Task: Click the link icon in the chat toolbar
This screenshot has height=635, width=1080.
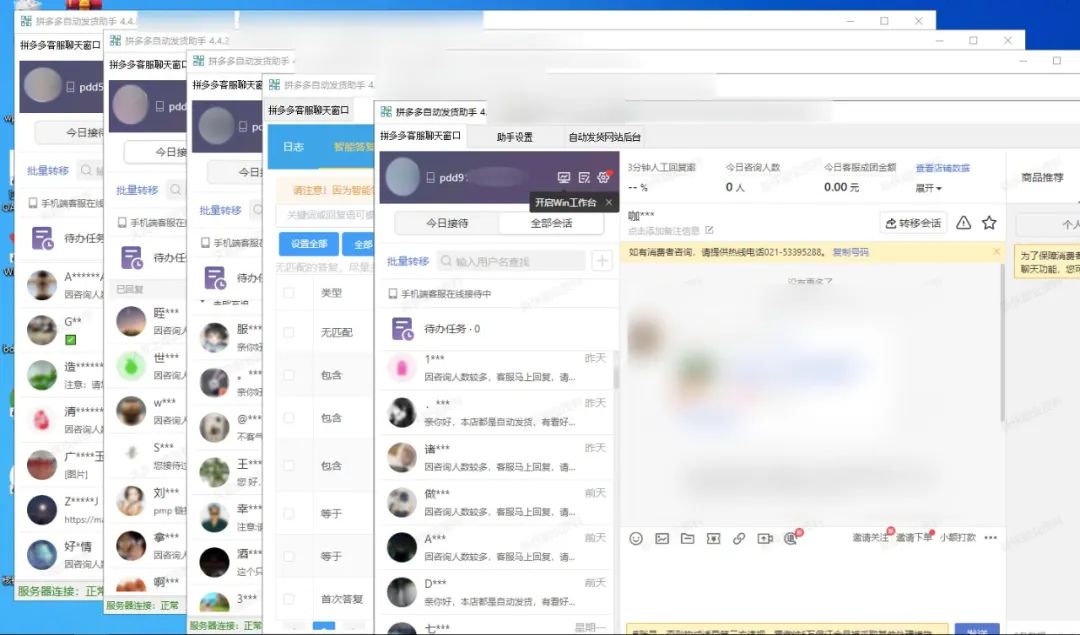Action: (740, 537)
